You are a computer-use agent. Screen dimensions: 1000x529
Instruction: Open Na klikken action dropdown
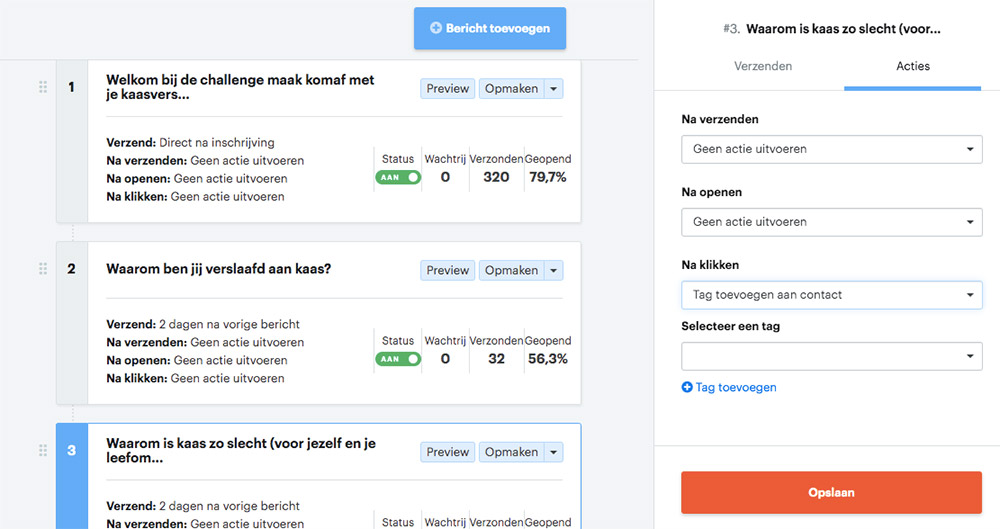point(831,295)
